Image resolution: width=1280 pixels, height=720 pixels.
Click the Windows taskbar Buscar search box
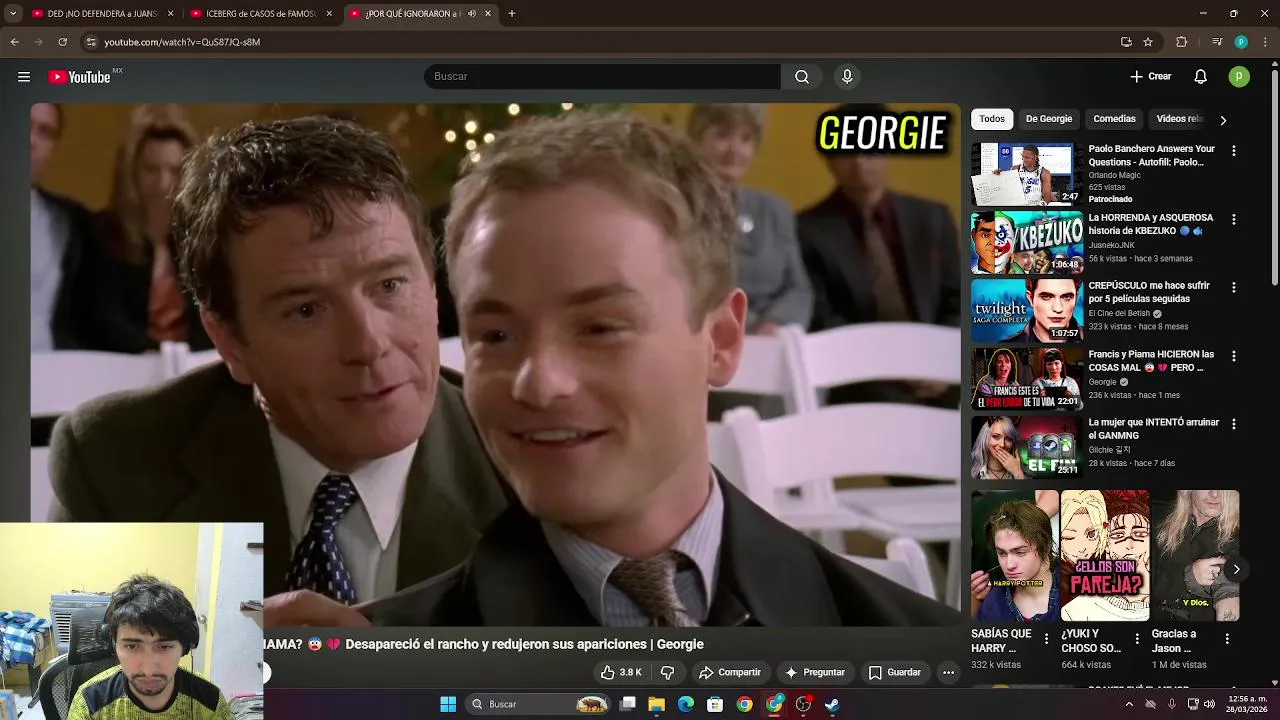[x=539, y=705]
